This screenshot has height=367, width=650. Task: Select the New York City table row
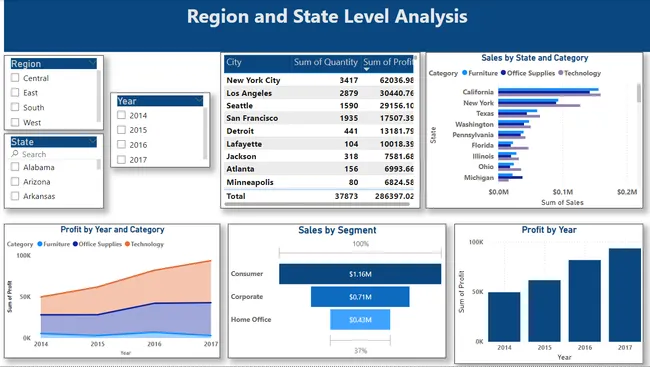[x=319, y=80]
